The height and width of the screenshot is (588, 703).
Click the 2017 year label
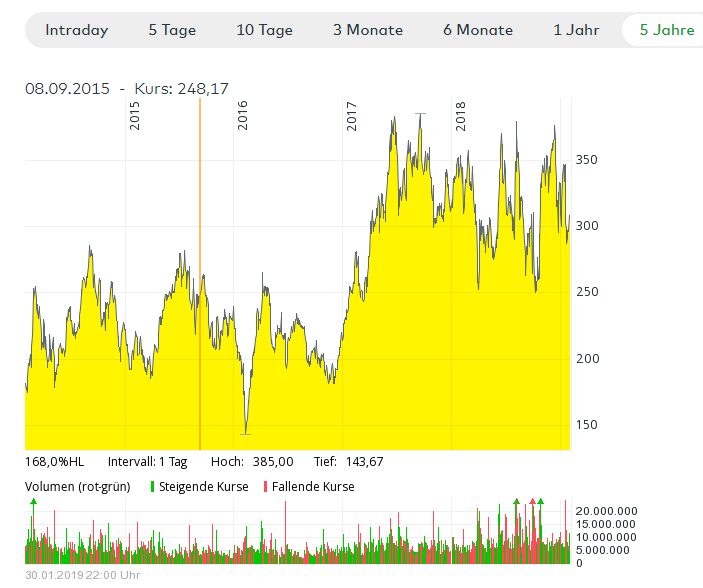pos(352,117)
